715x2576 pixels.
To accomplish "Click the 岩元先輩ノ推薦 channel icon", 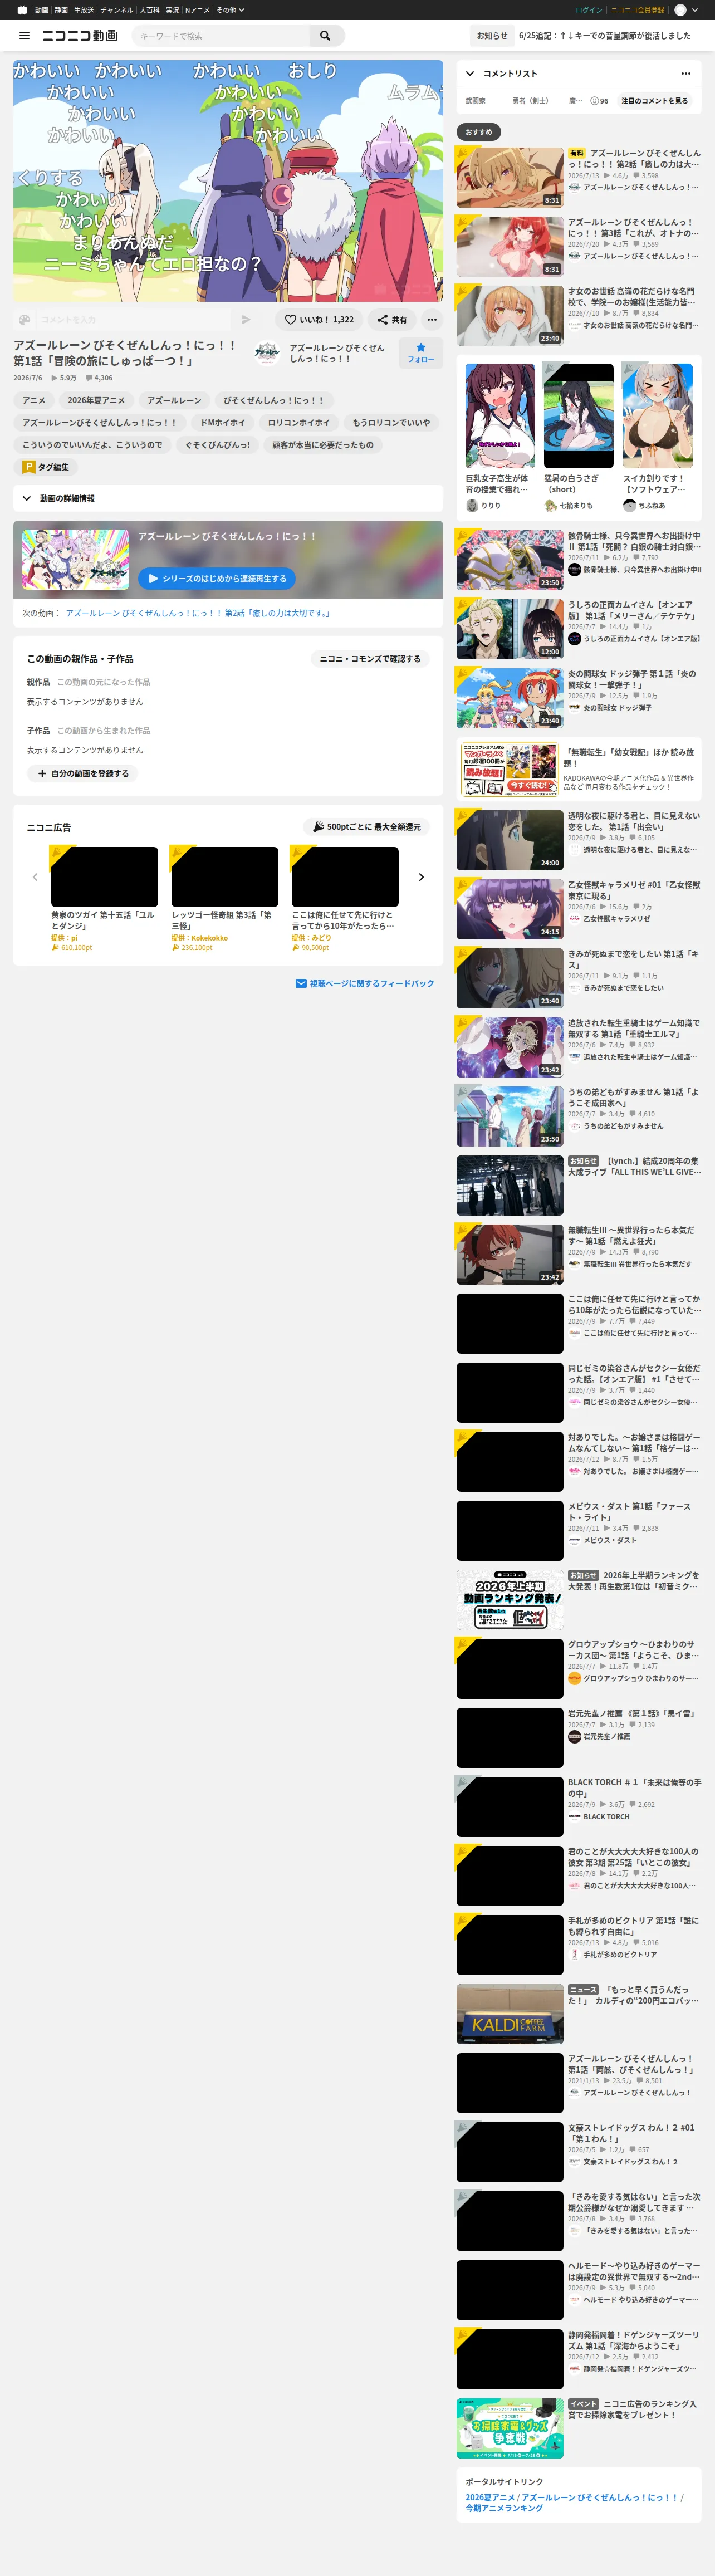I will pos(575,1737).
